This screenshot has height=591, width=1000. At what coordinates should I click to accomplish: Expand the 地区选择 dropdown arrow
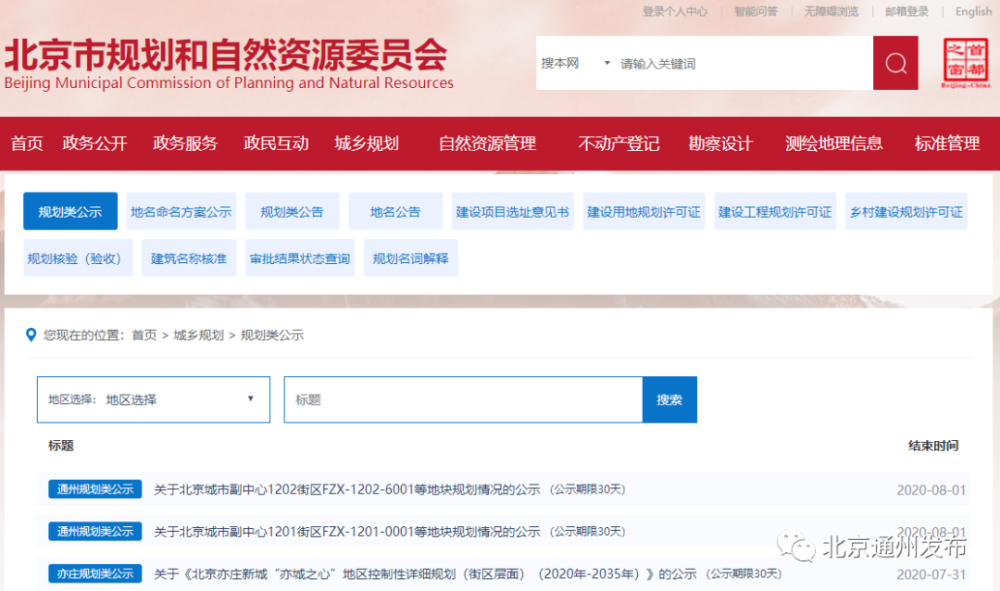(x=250, y=398)
